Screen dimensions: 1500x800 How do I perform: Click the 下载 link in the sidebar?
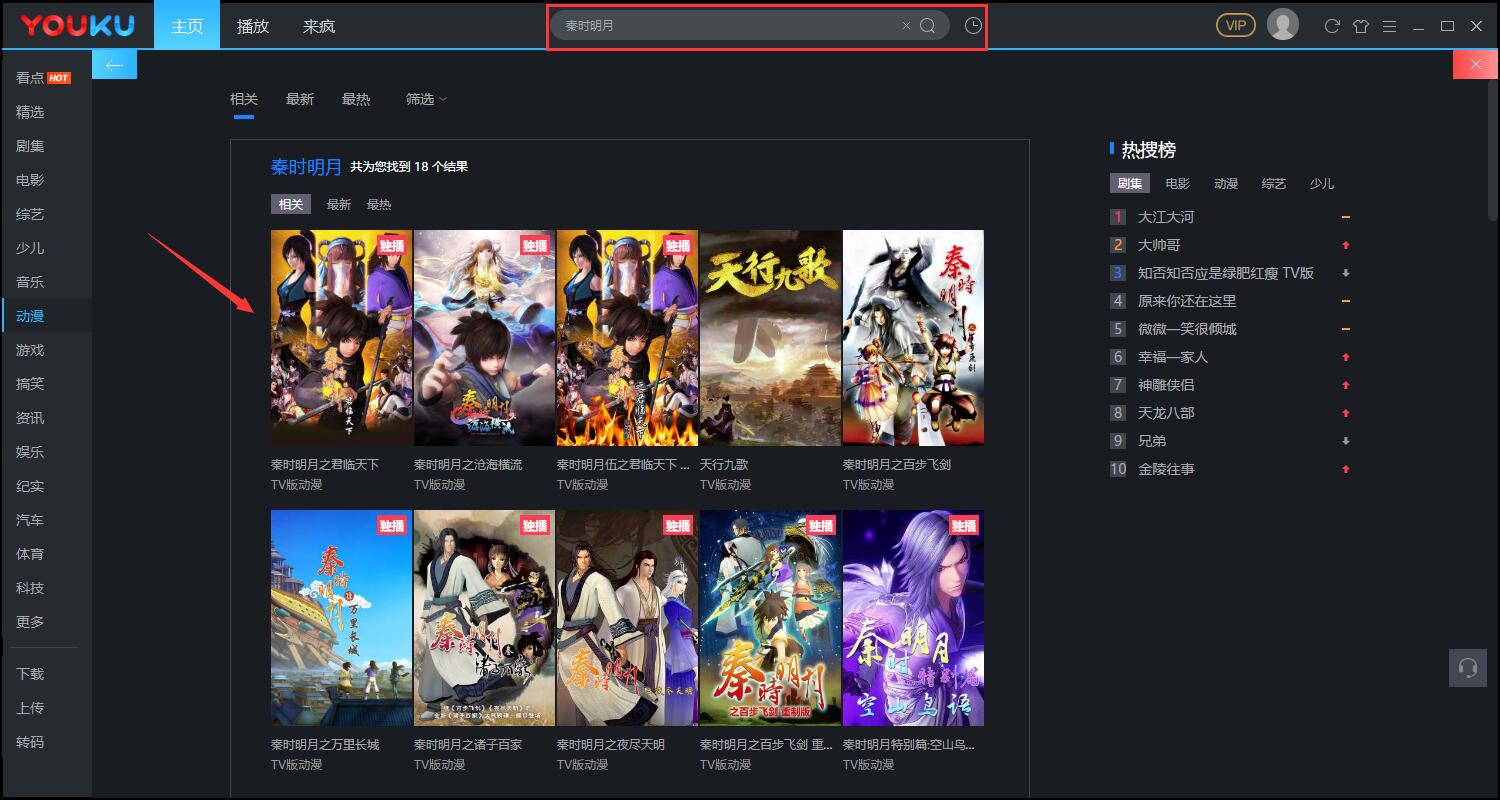click(31, 673)
